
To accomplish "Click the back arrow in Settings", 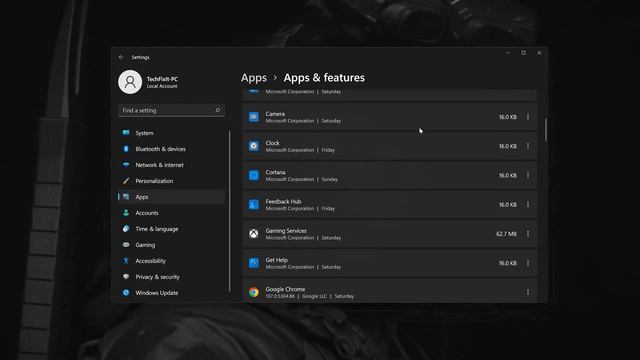I will point(121,57).
